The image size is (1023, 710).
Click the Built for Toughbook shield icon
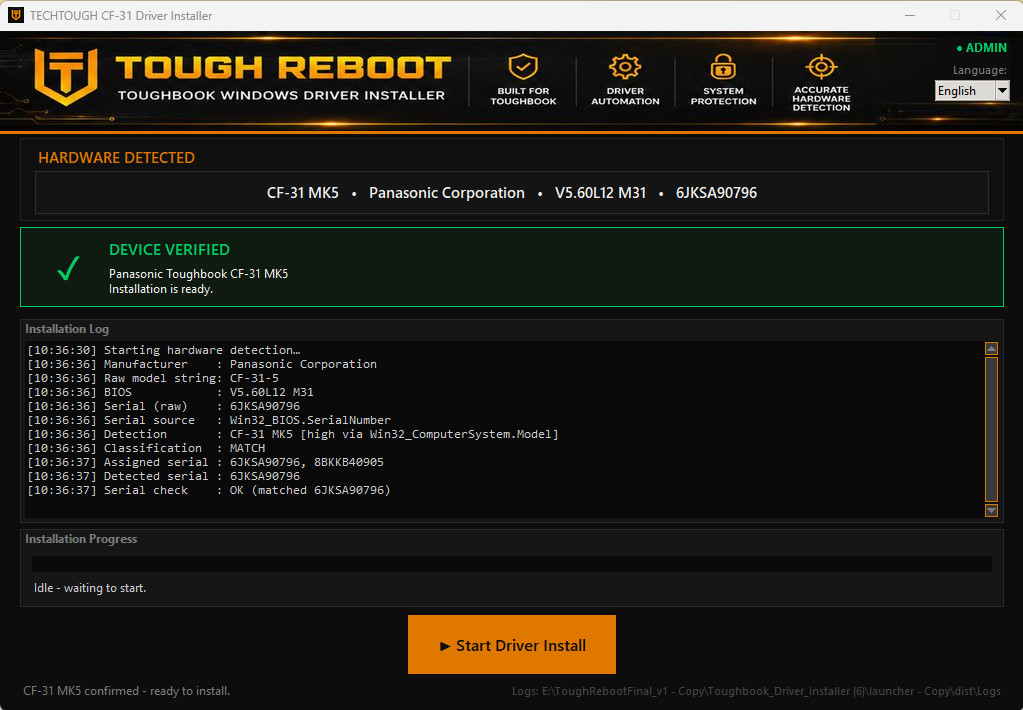523,67
